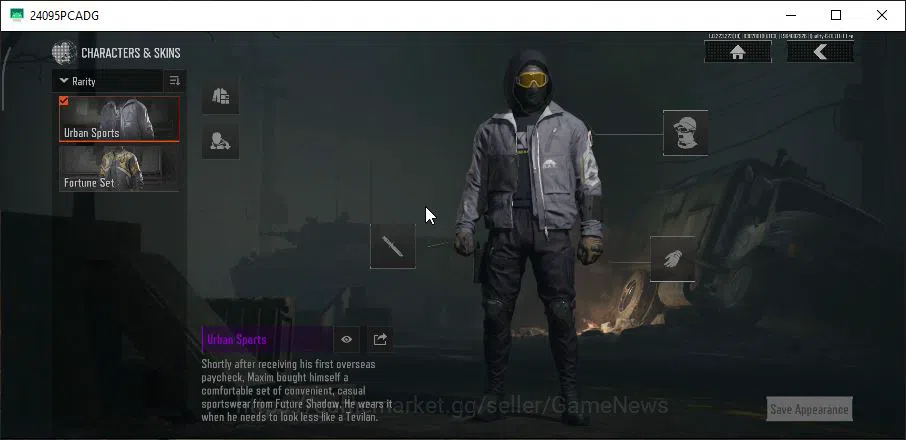The height and width of the screenshot is (440, 906).
Task: Click the Save Appearance button
Action: click(809, 409)
